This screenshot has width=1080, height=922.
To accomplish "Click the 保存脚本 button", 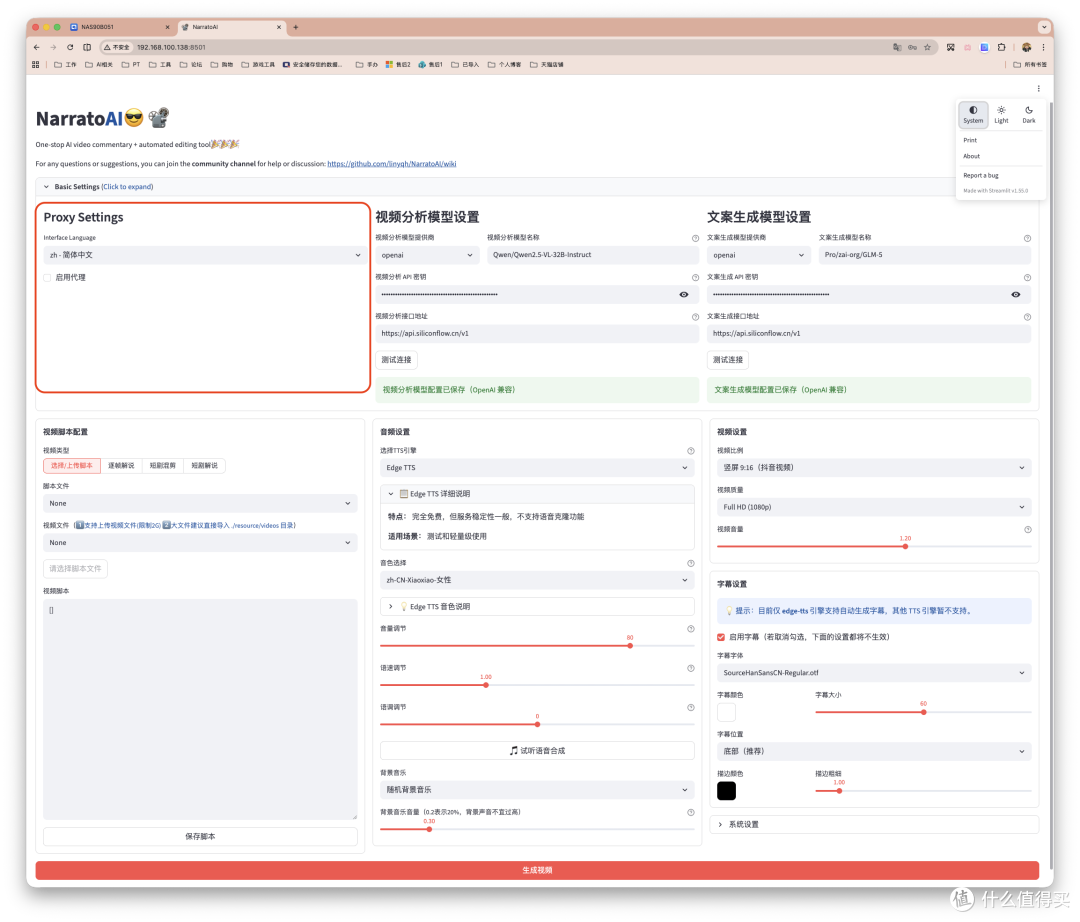I will coord(200,837).
